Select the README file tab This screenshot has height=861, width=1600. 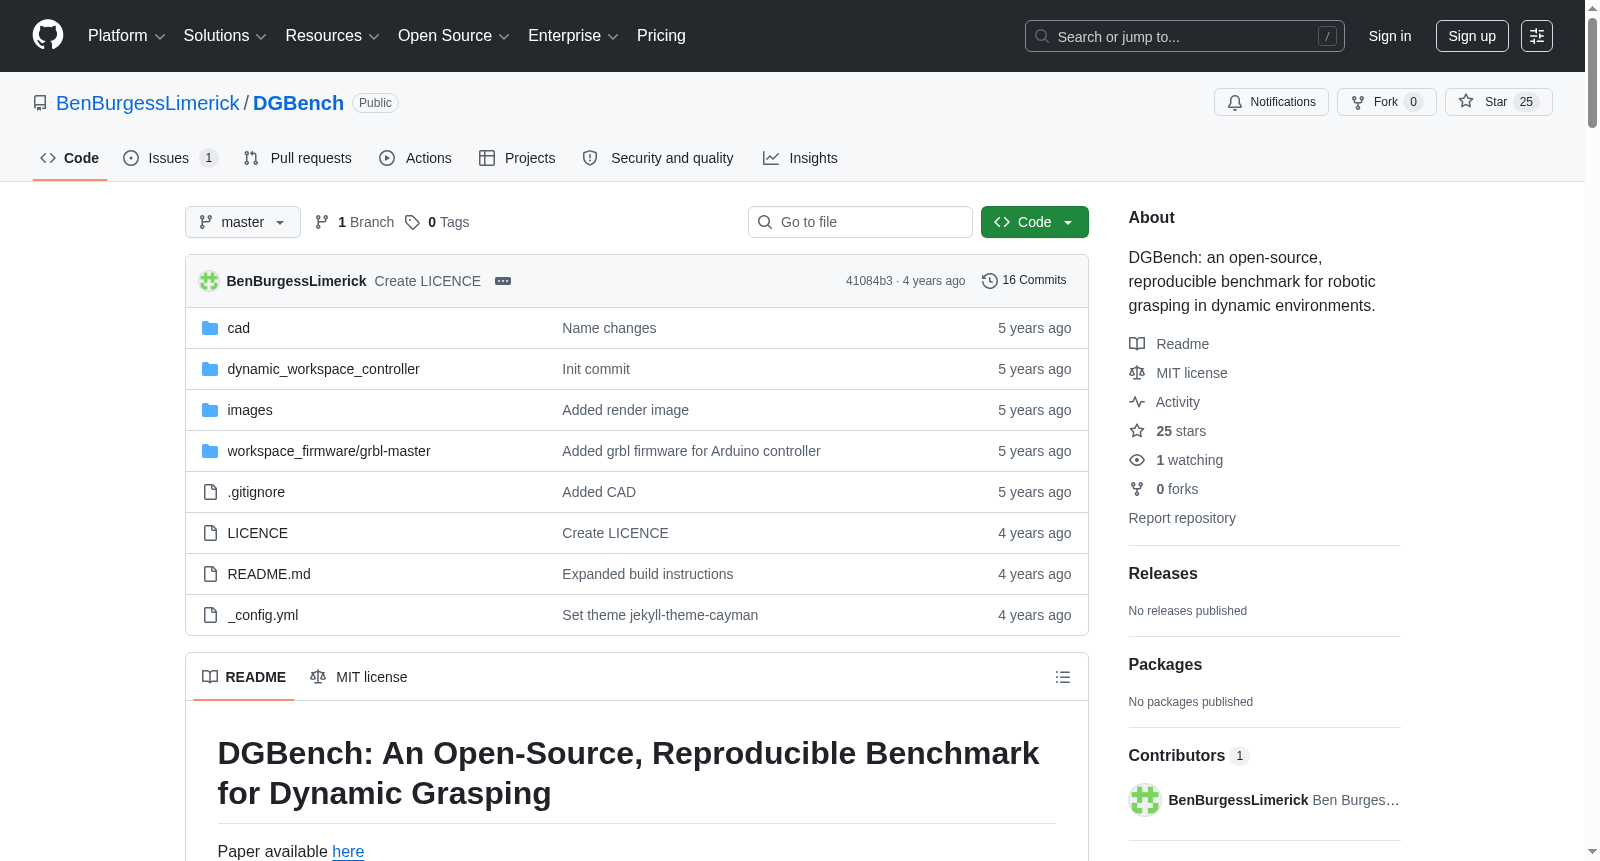coord(244,677)
